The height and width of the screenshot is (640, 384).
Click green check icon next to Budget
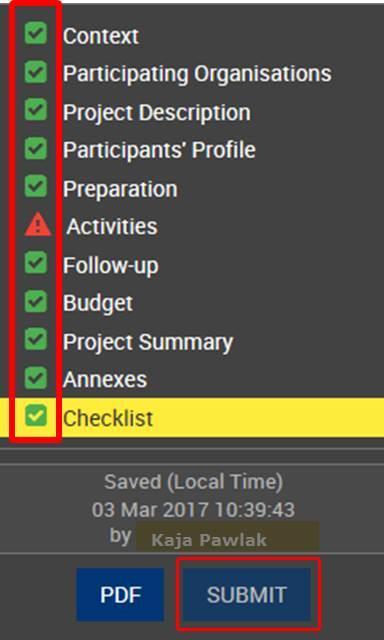coord(36,301)
